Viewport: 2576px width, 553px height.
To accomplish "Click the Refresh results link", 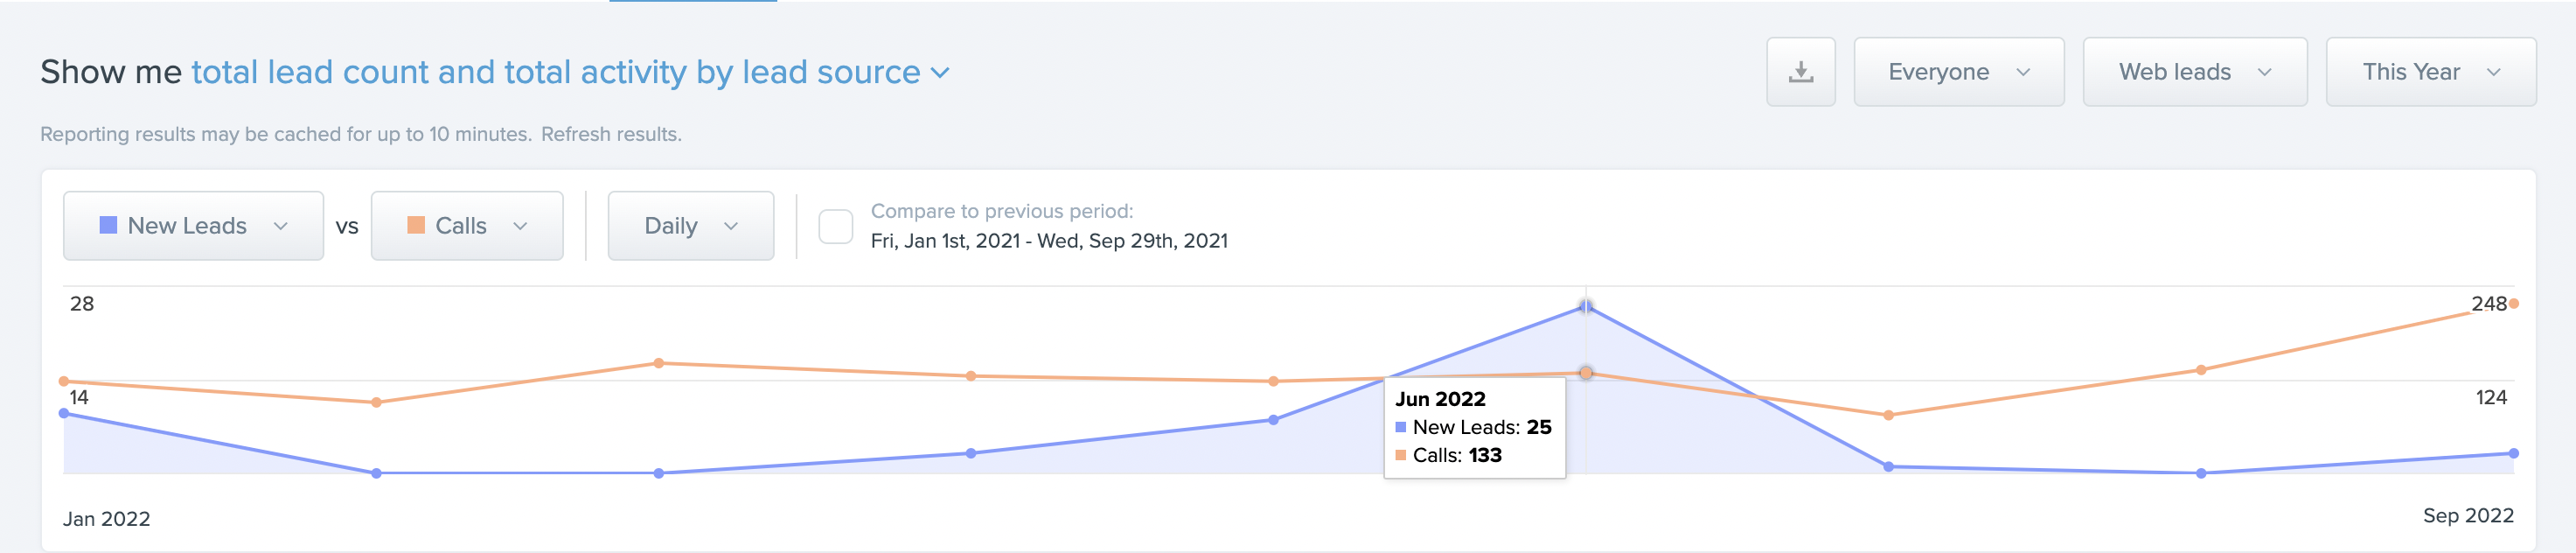I will click(611, 134).
